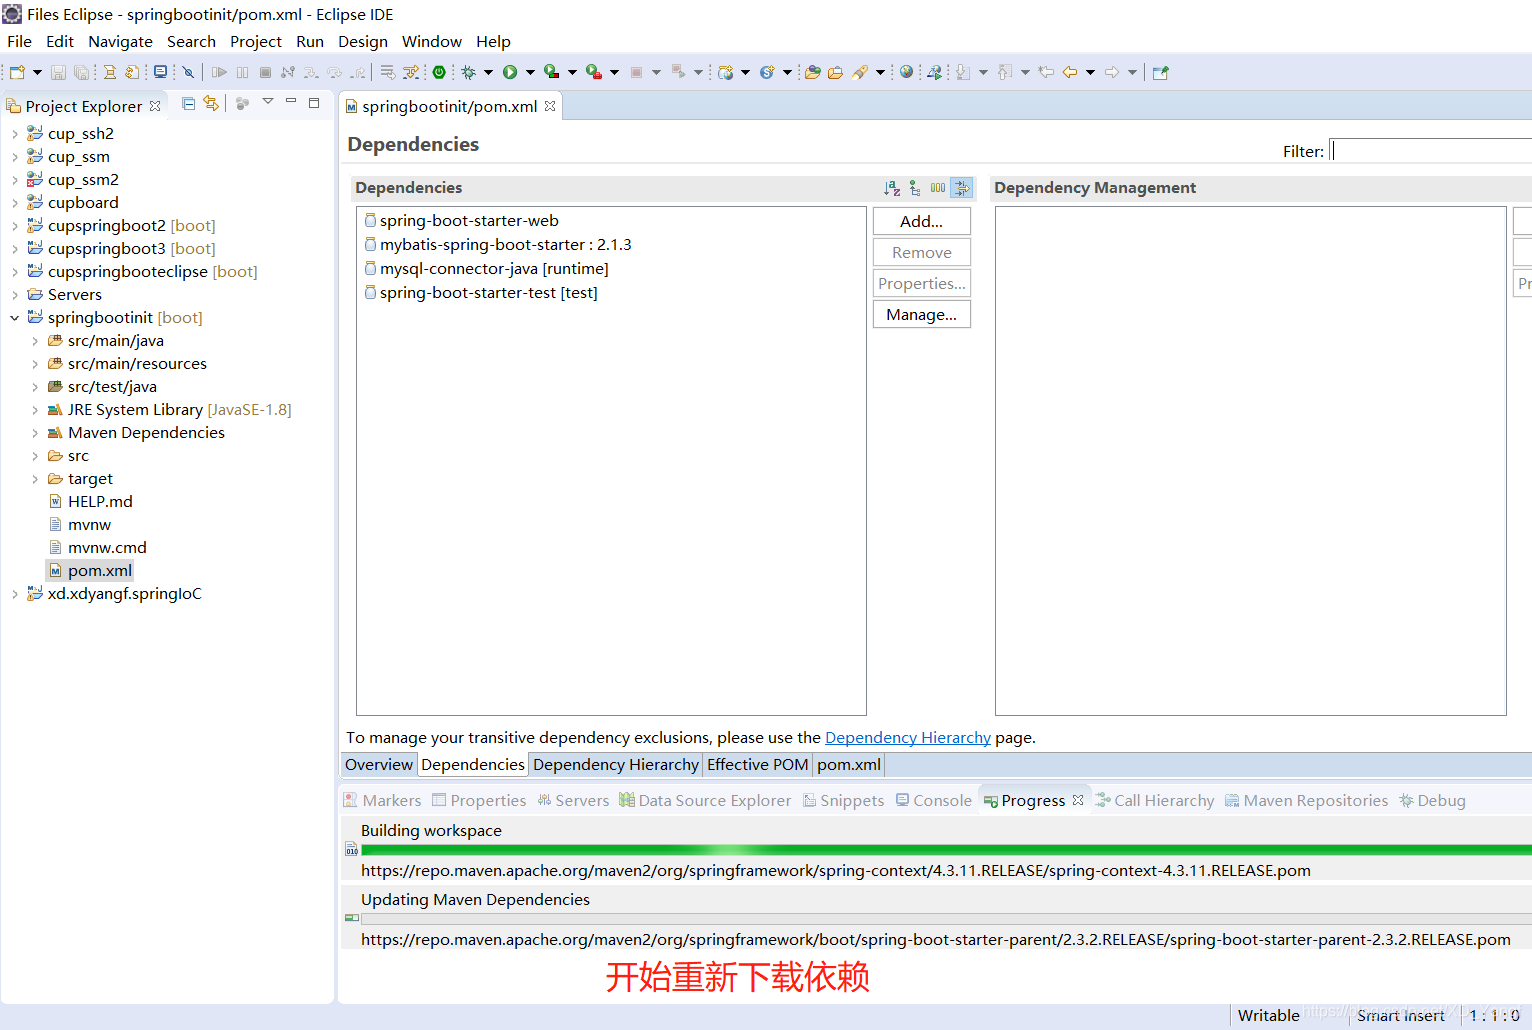
Task: Click the Building workspace green progress bar
Action: [946, 850]
